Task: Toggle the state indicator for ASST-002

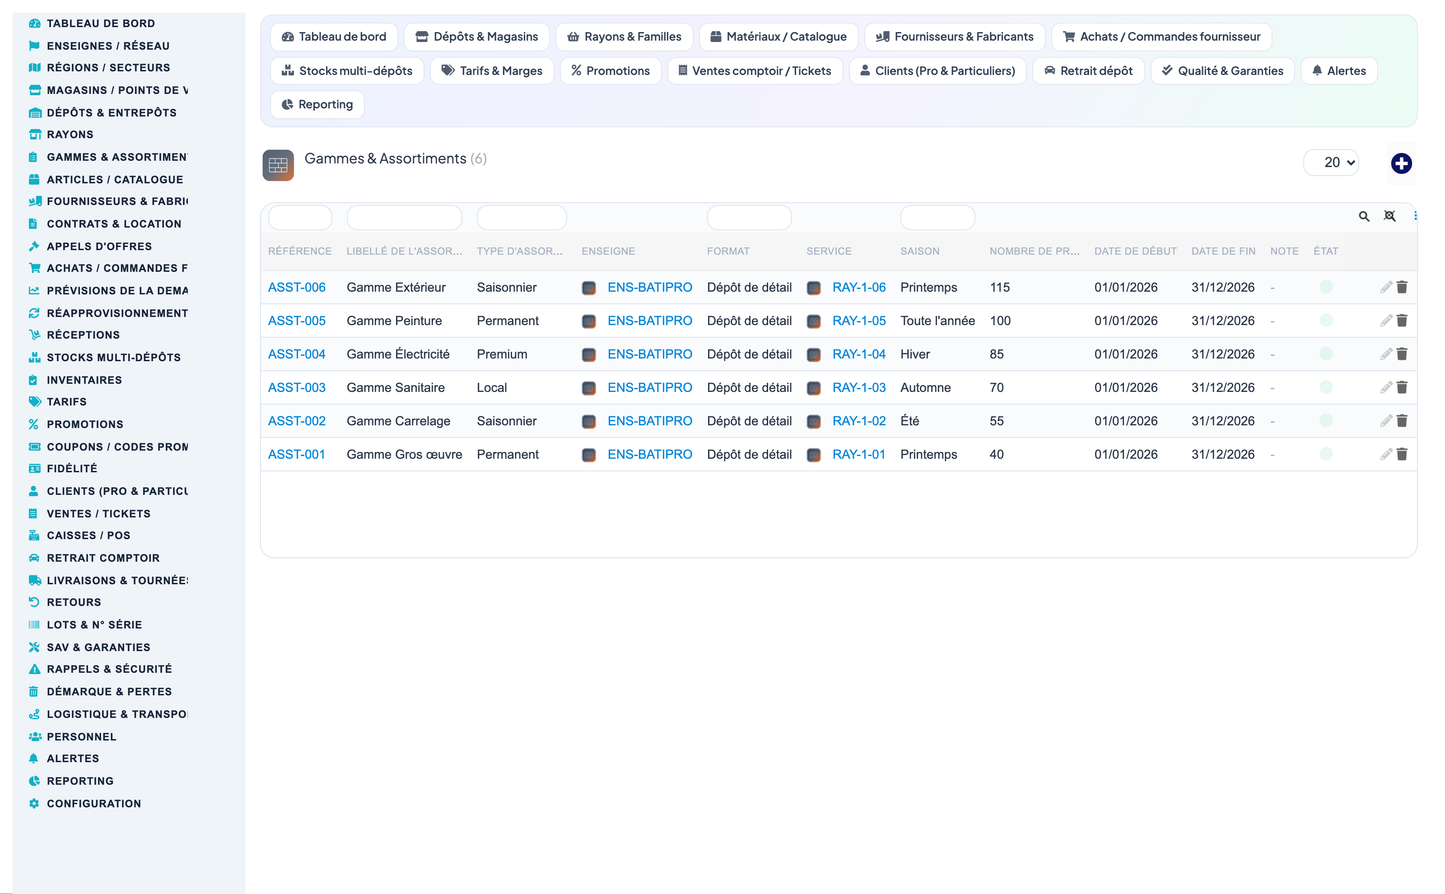Action: click(1326, 421)
